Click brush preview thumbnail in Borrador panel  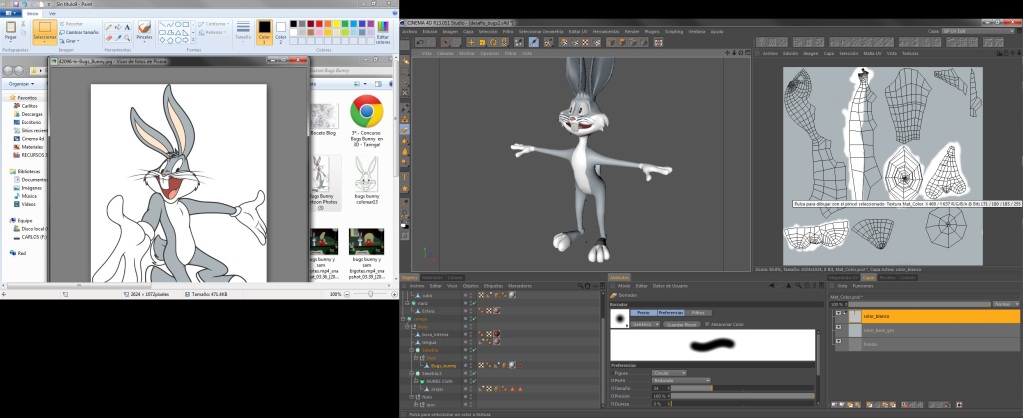(620, 318)
